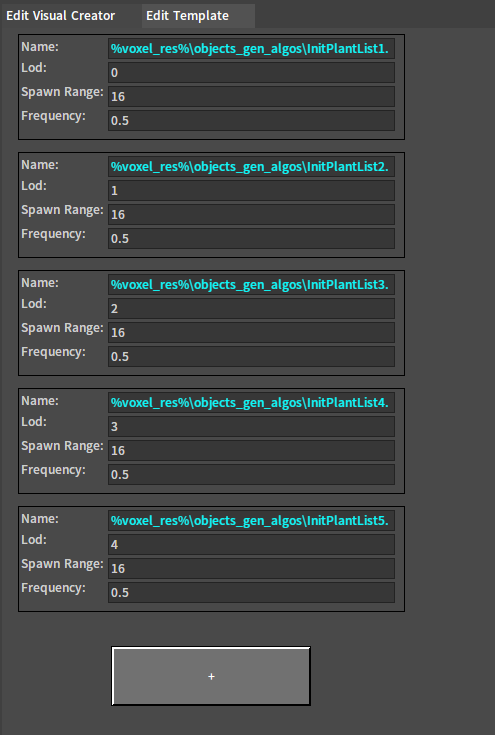
Task: Select the InitPlantList1 name field
Action: tap(251, 48)
